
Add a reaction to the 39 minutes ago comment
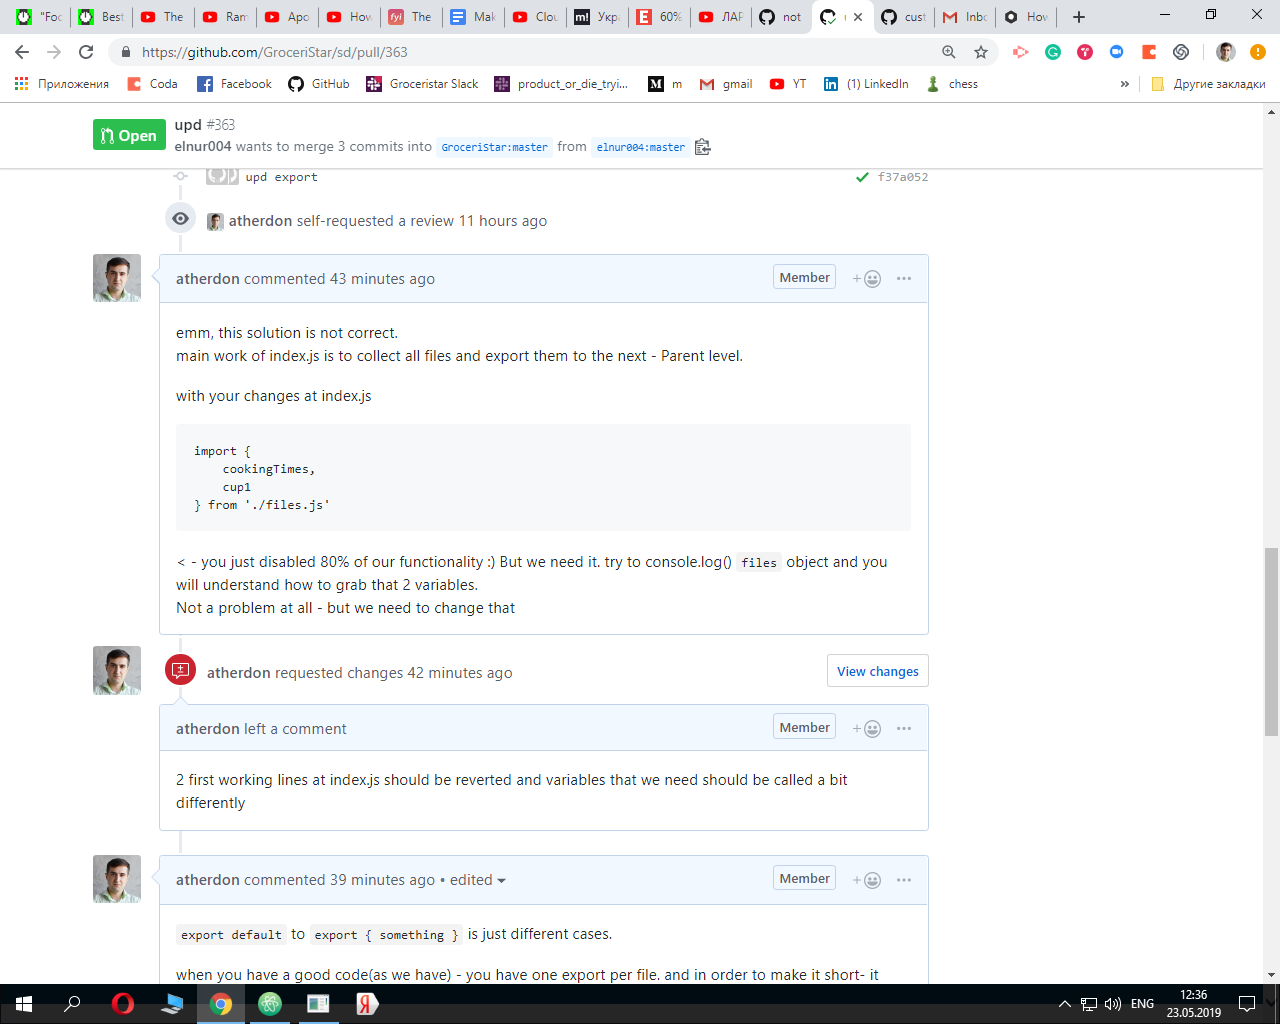[867, 880]
